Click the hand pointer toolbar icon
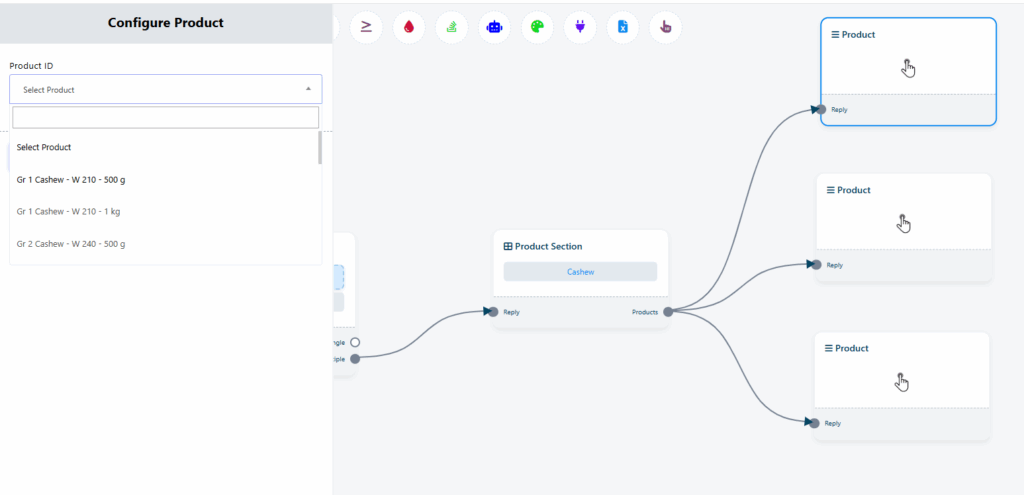The width and height of the screenshot is (1024, 495). pyautogui.click(x=666, y=27)
